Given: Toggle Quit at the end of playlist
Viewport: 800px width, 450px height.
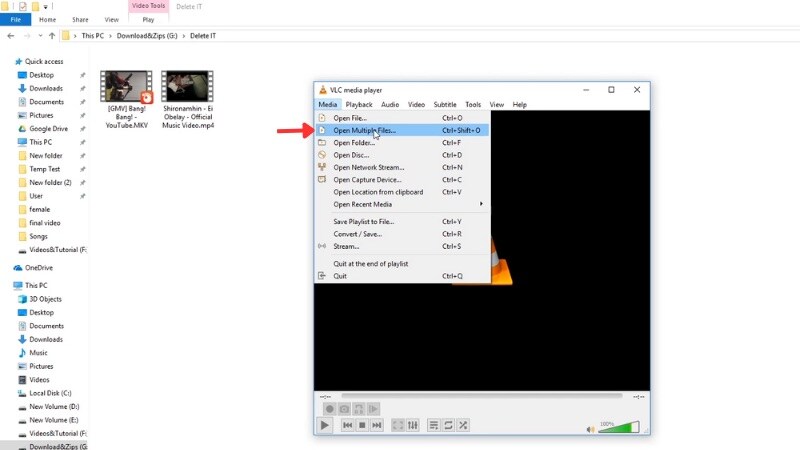Looking at the screenshot, I should [403, 264].
